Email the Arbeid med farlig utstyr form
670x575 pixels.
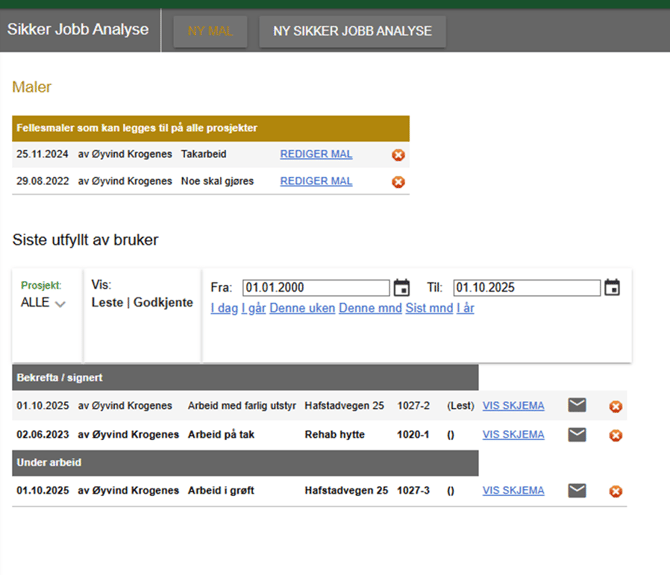pos(577,406)
